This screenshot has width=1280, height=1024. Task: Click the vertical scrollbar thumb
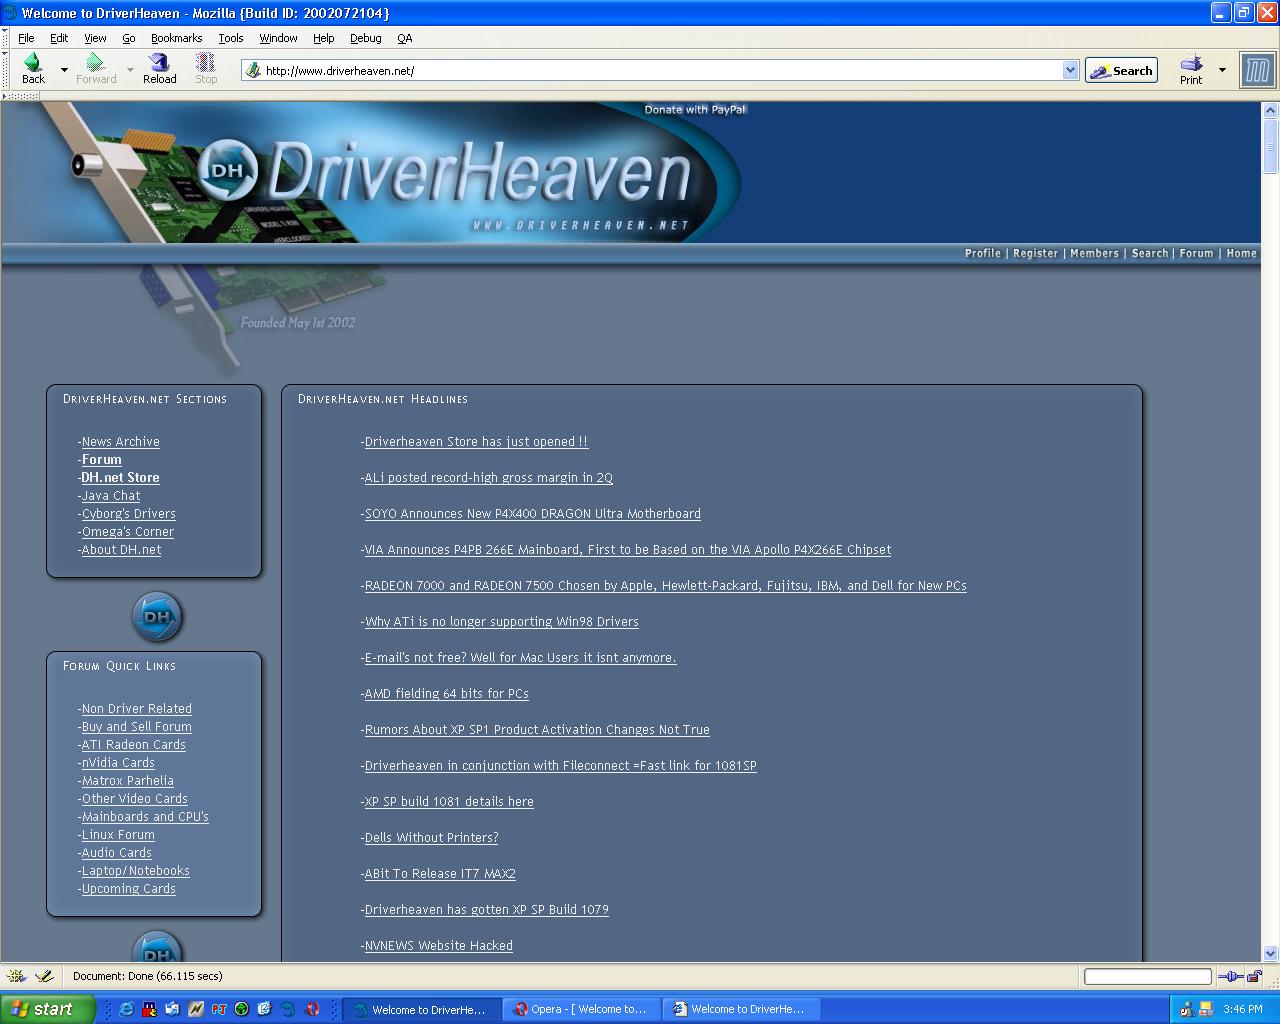[x=1270, y=146]
